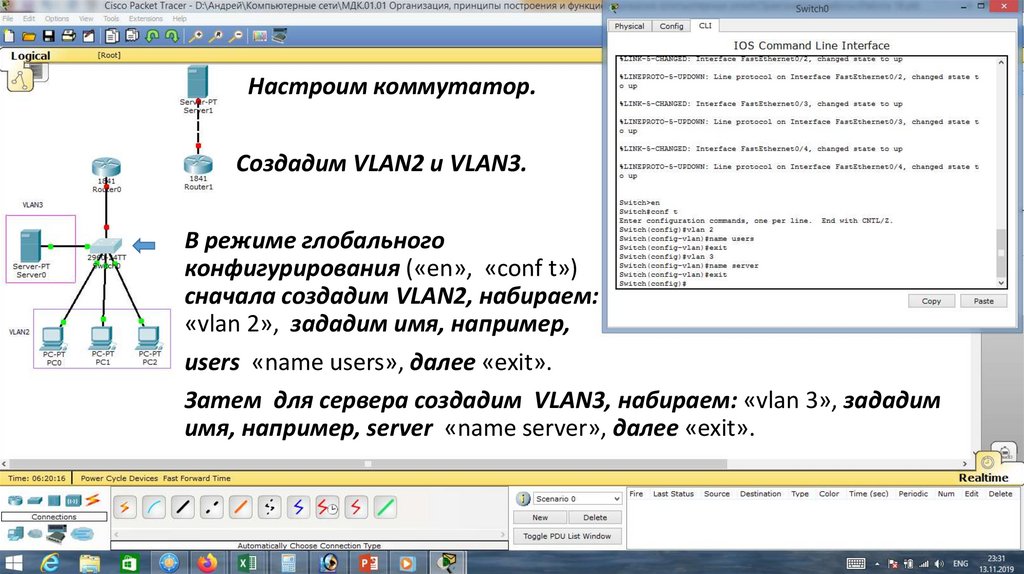Click Toggle PDU List Window button
The image size is (1024, 574).
click(x=568, y=536)
